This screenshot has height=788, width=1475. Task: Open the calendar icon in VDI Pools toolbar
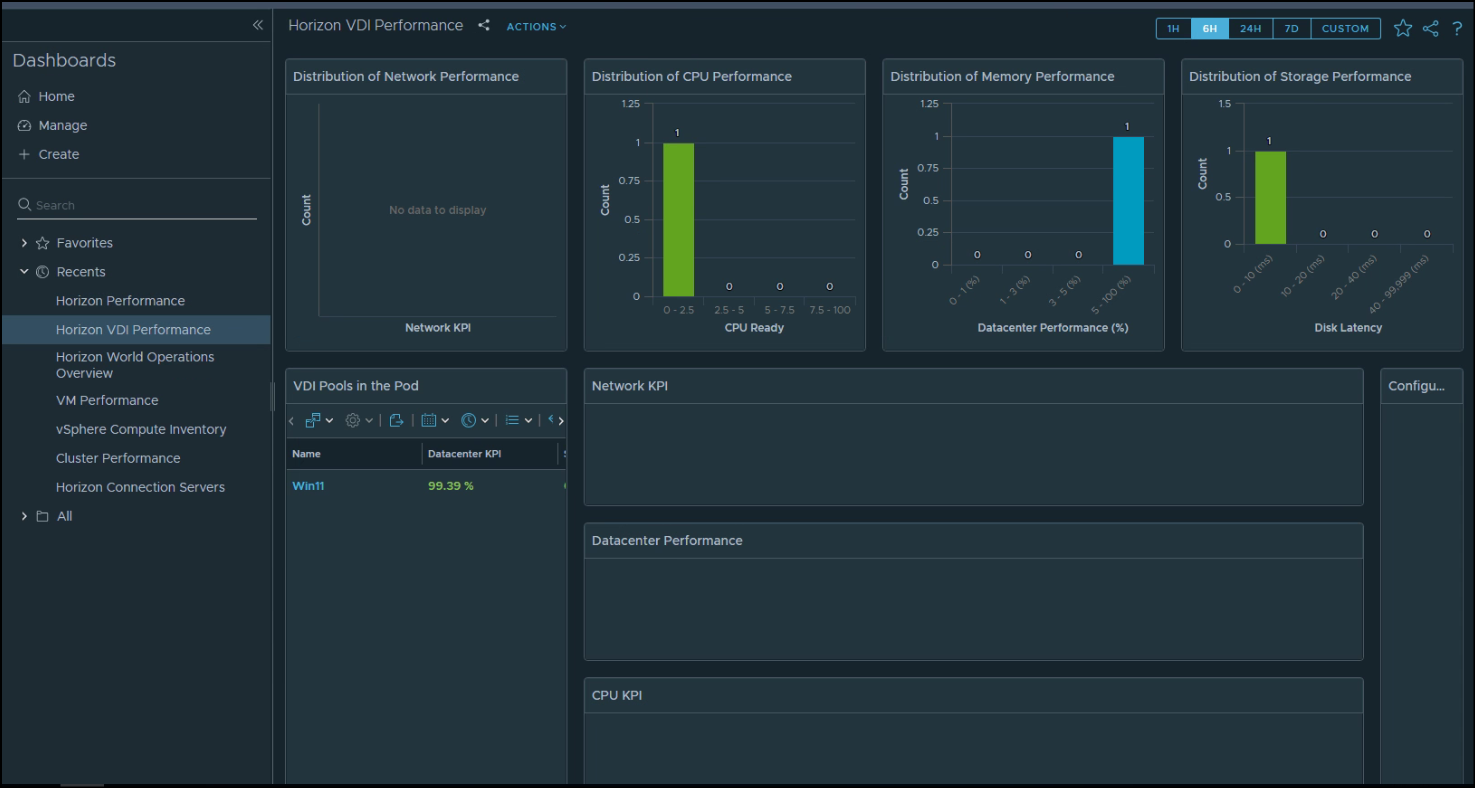tap(430, 420)
